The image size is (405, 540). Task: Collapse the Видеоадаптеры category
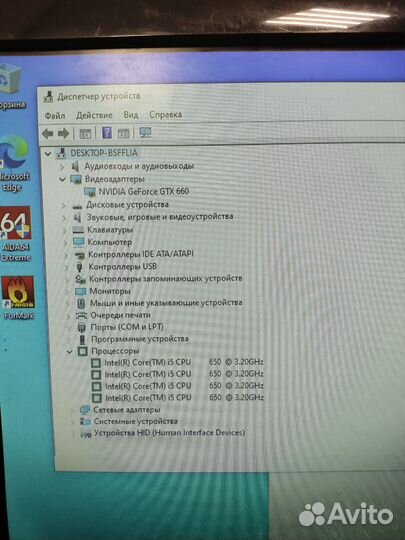[x=62, y=179]
